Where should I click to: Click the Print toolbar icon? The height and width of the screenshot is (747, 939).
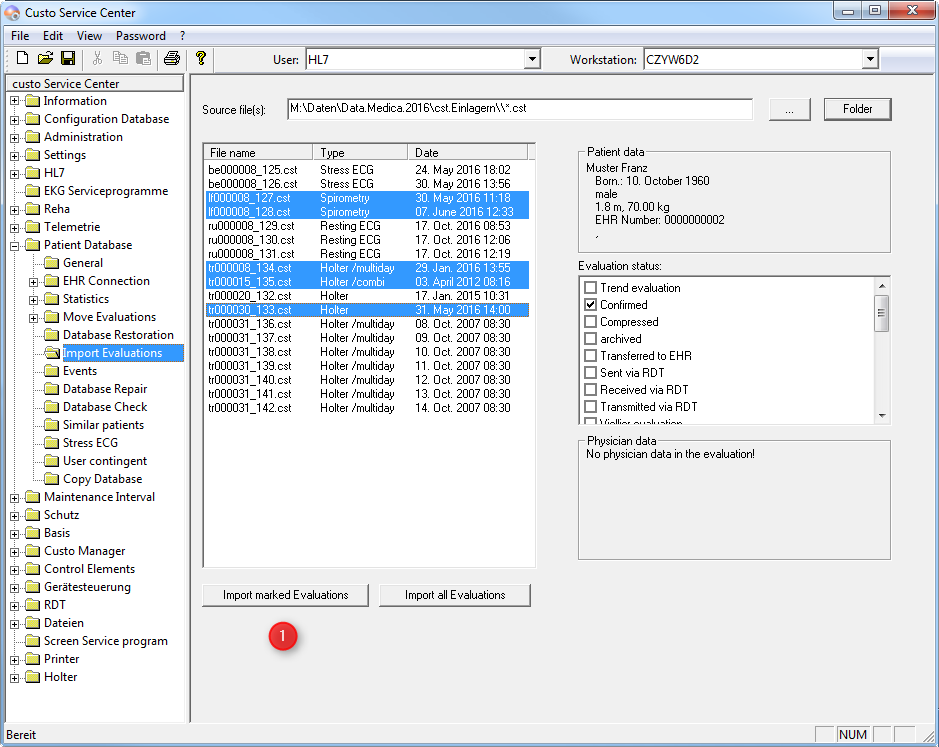pos(172,58)
